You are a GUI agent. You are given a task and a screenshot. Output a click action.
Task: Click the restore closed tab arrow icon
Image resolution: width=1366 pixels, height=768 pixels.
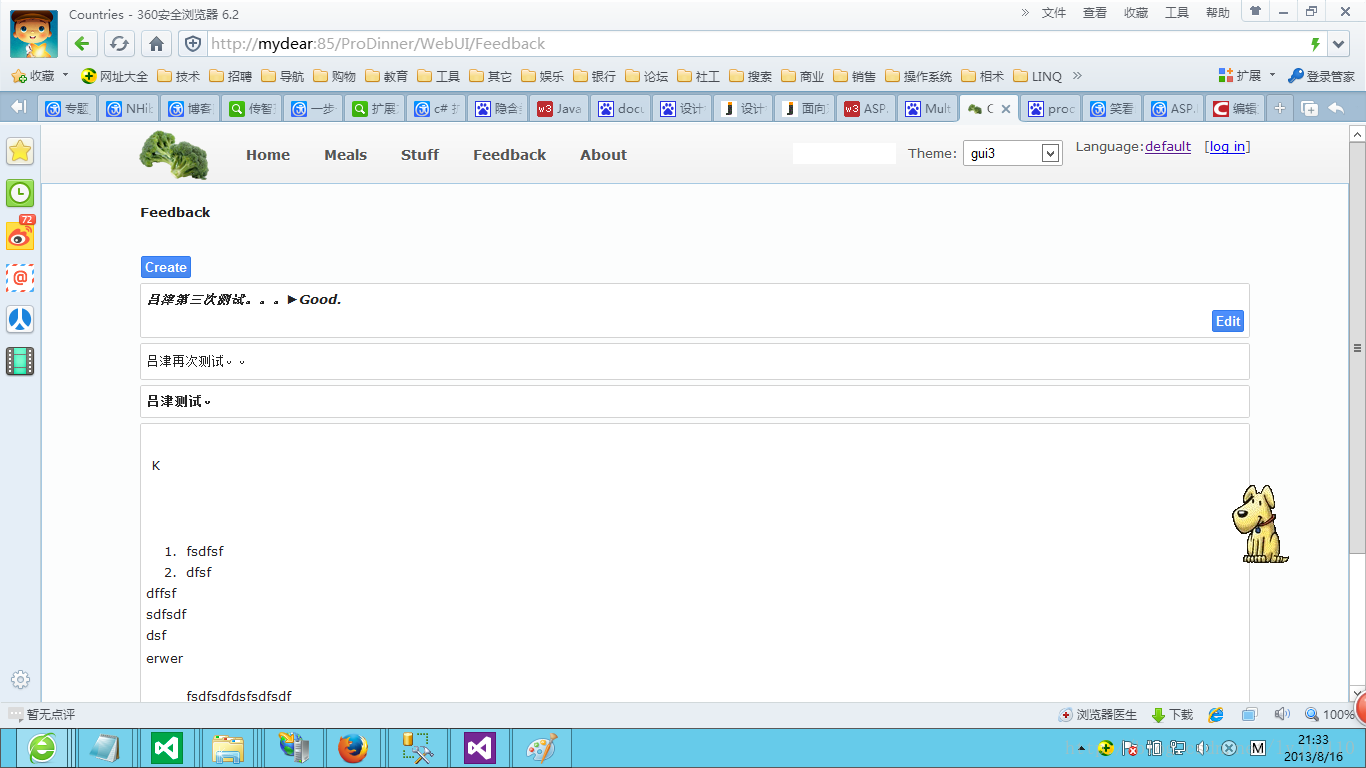[x=1336, y=108]
